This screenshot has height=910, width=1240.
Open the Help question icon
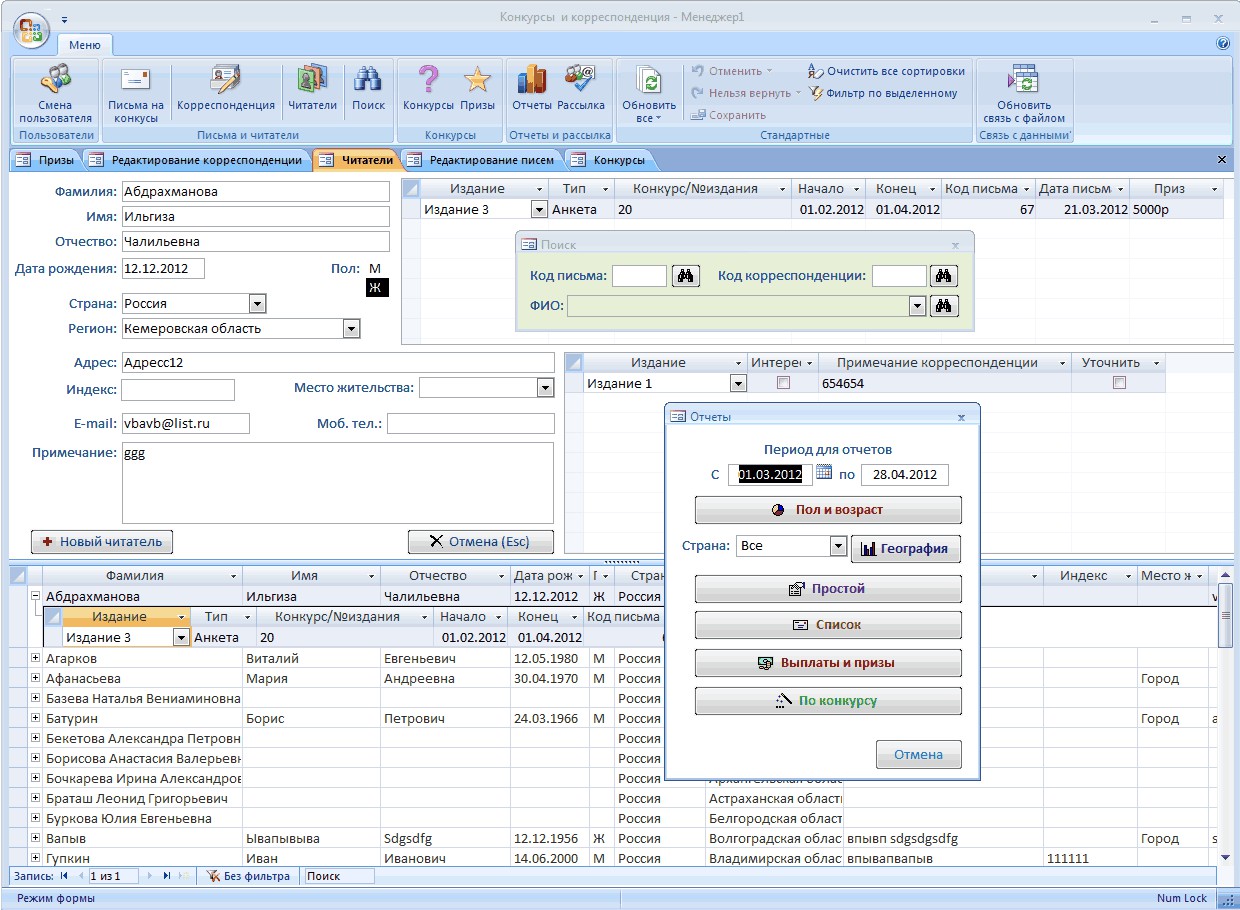pyautogui.click(x=1223, y=44)
